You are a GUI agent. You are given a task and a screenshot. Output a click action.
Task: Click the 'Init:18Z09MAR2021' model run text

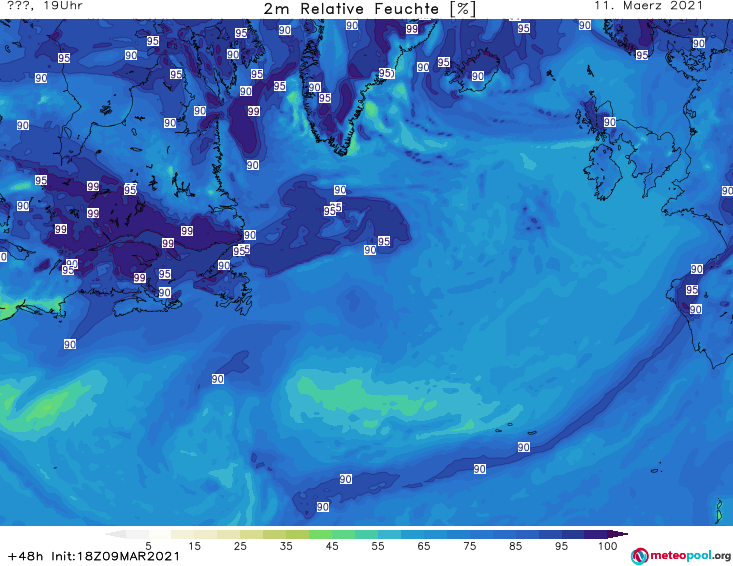[x=115, y=556]
